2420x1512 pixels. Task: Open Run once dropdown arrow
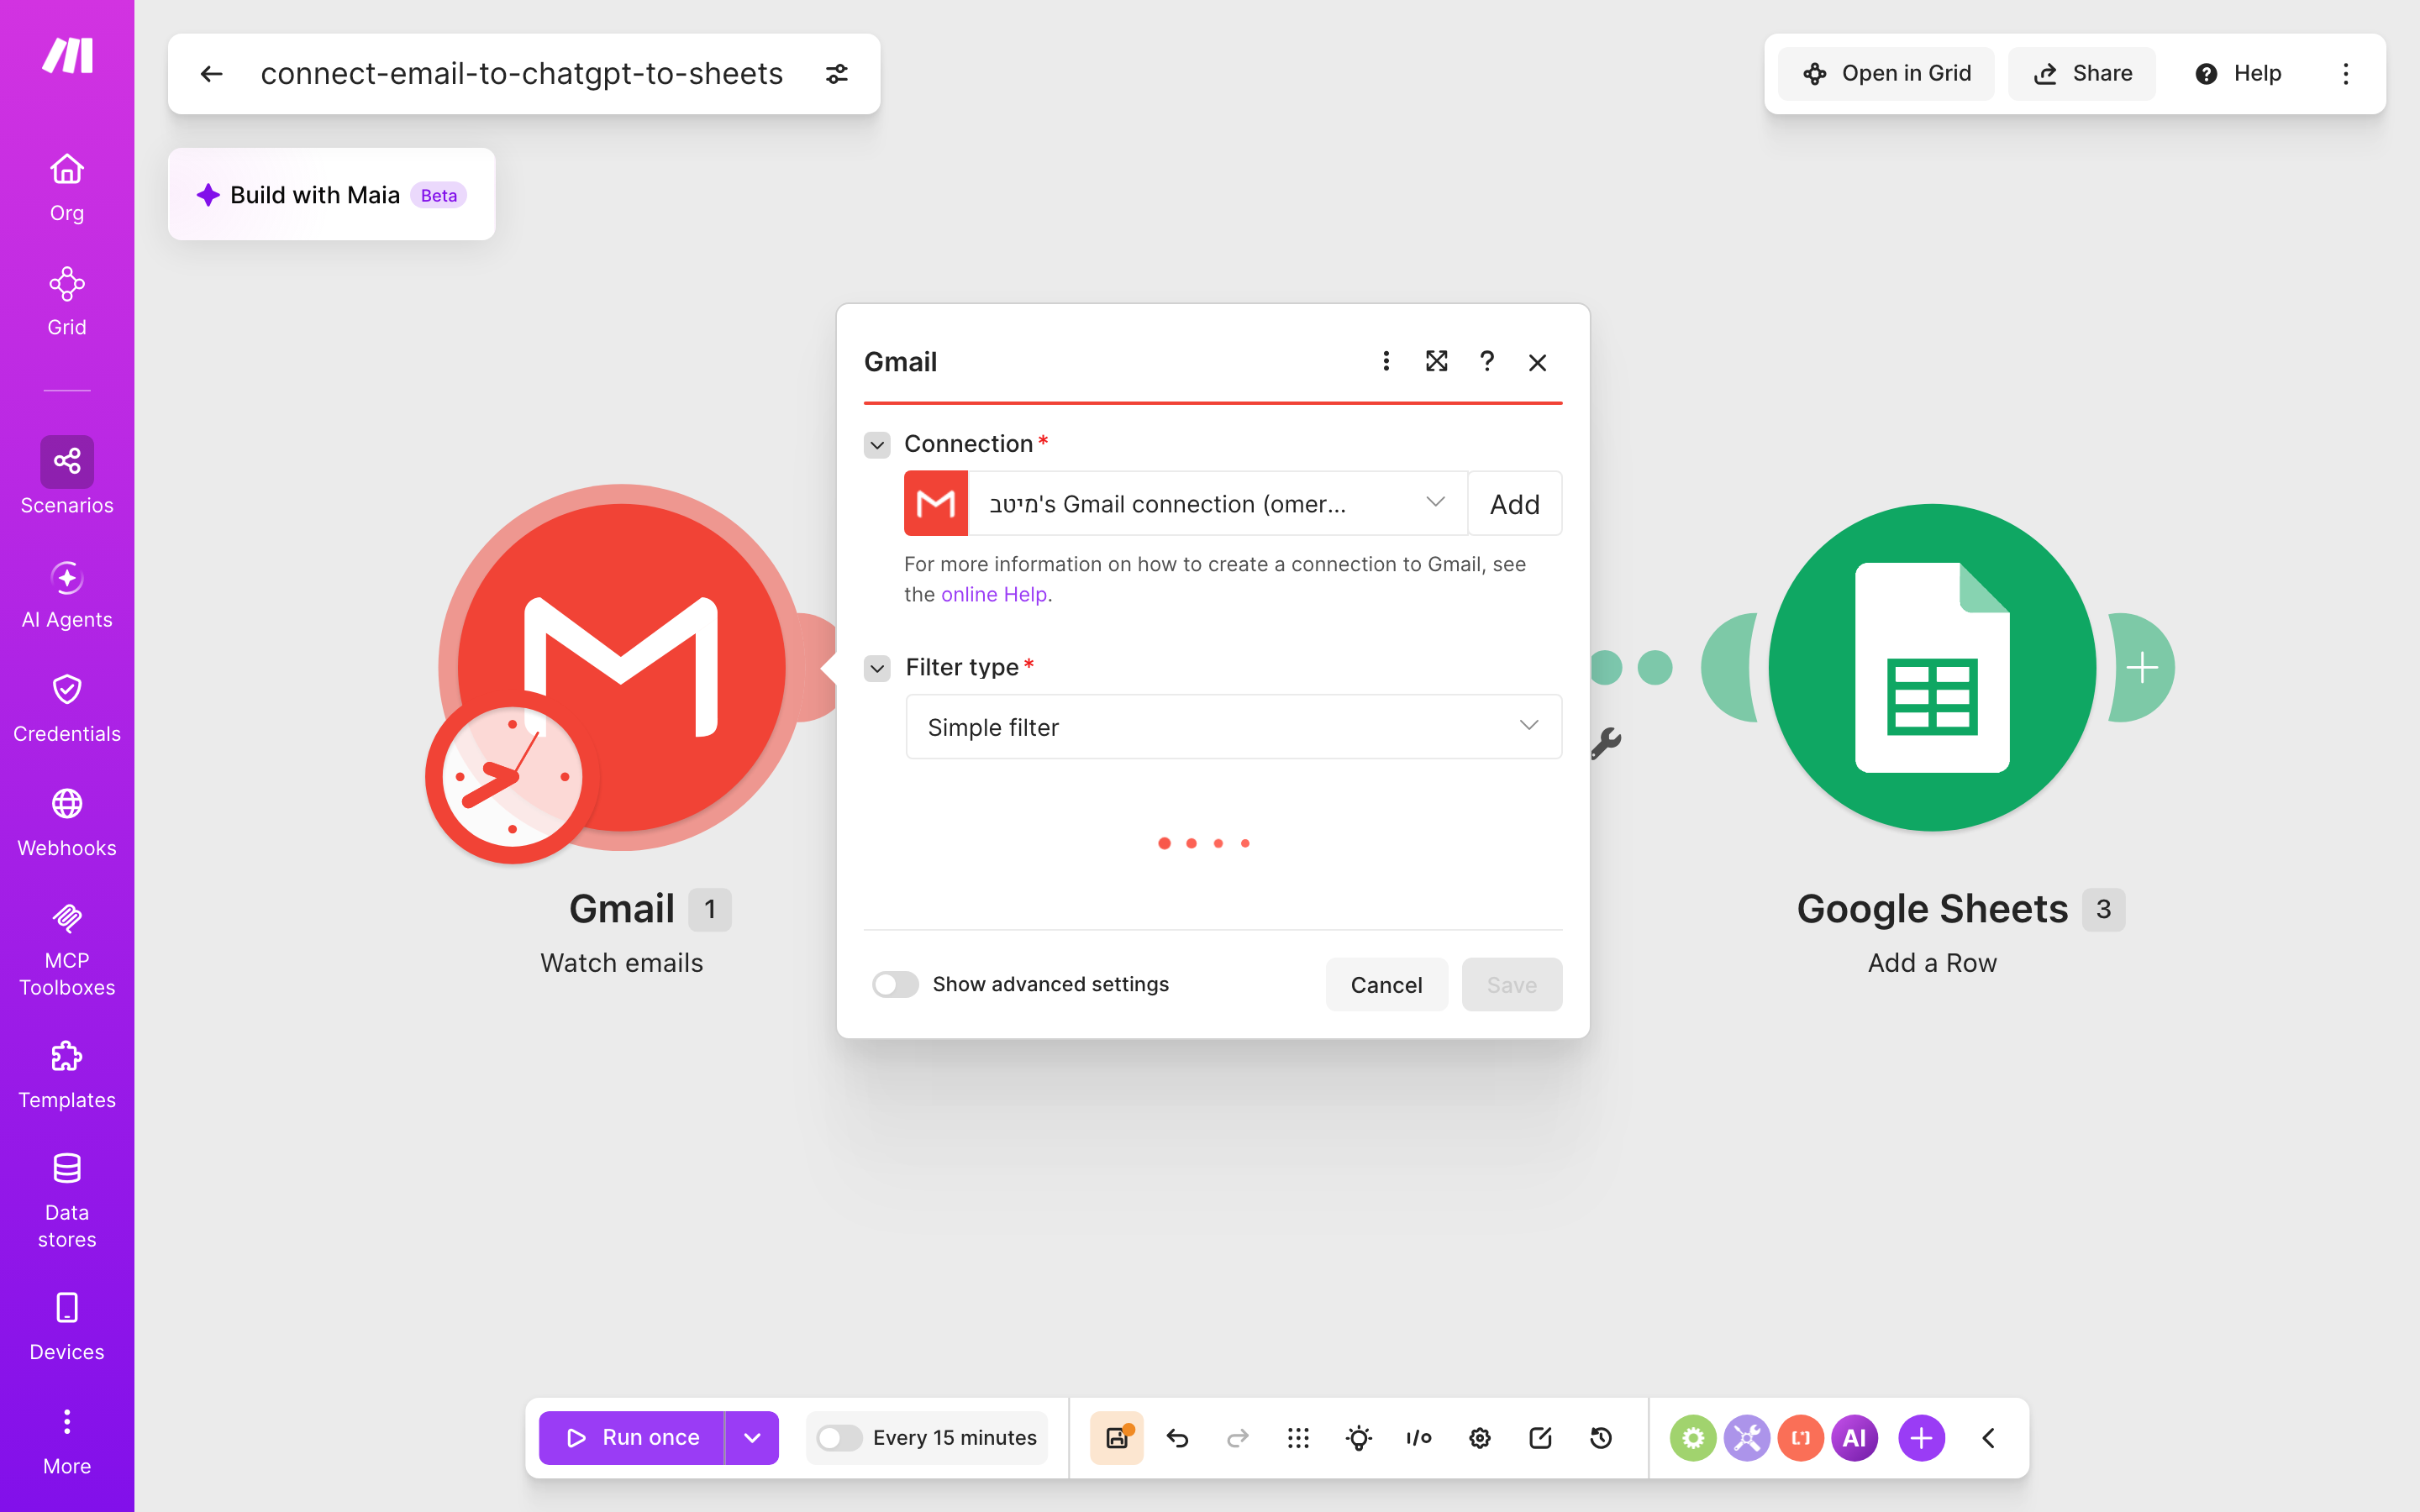(x=752, y=1438)
